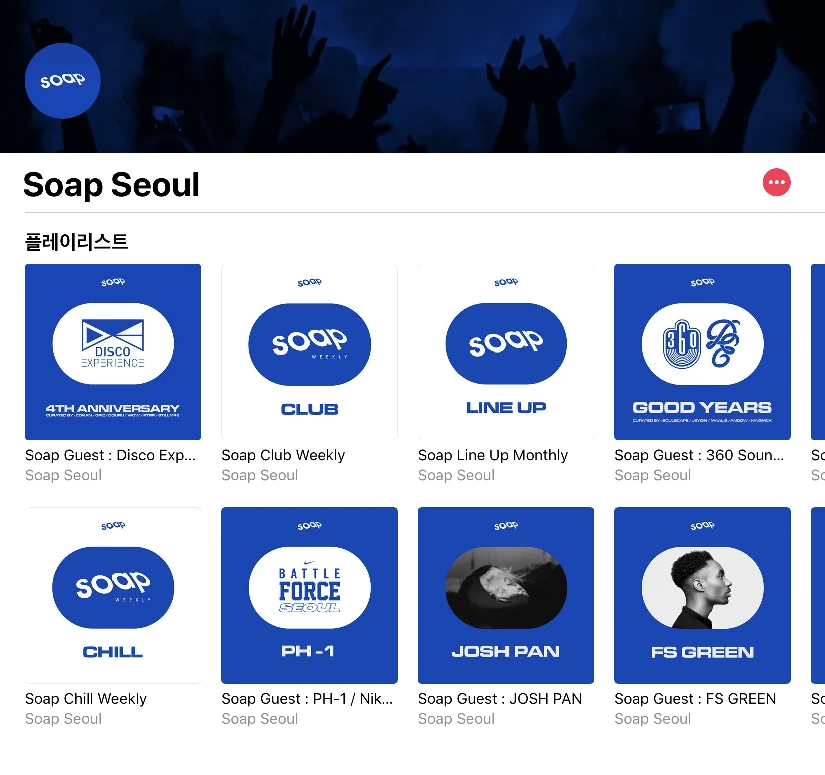This screenshot has height=775, width=825.
Task: Click the 'Soap Guest : JOSH PAN' title
Action: (500, 699)
